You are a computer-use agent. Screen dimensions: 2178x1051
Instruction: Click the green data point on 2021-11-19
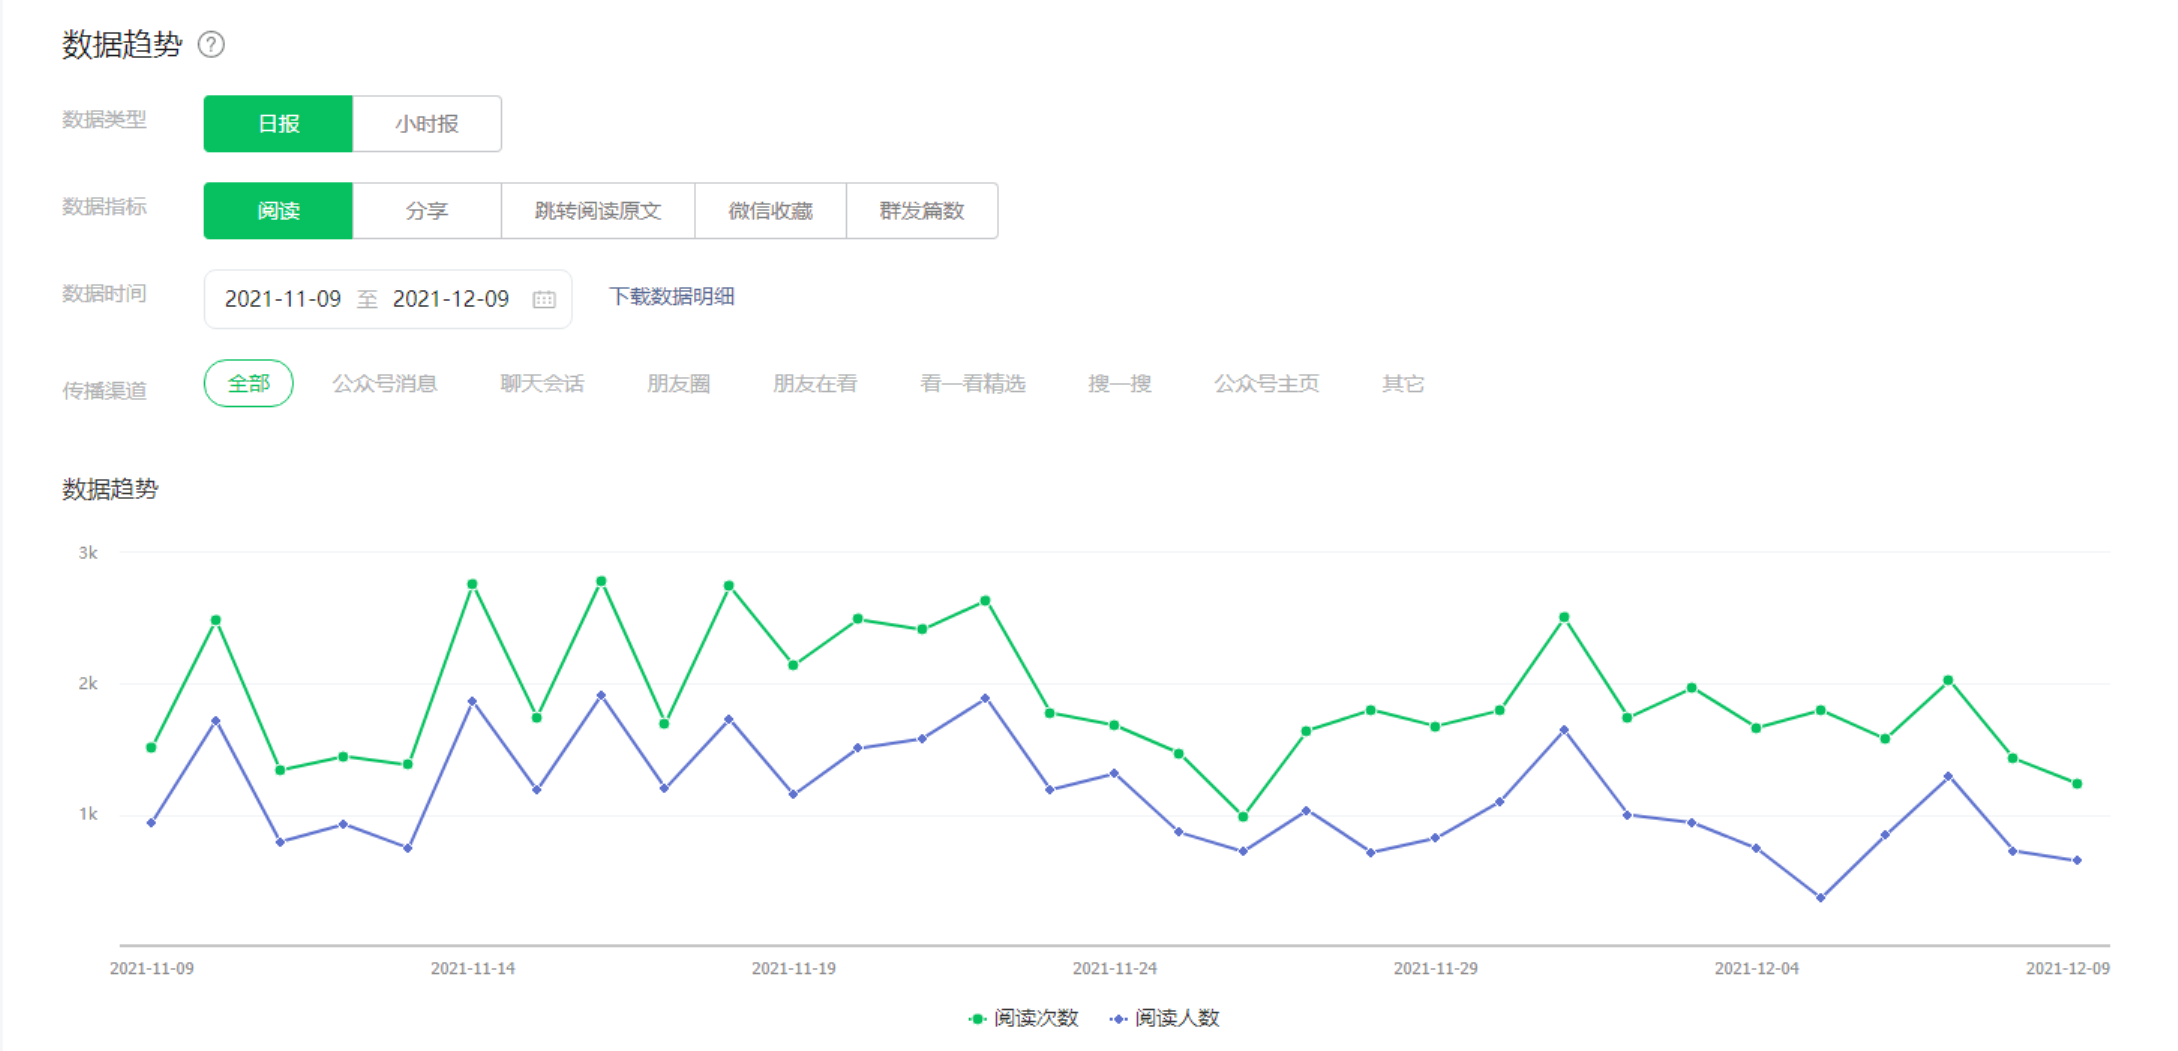[794, 665]
